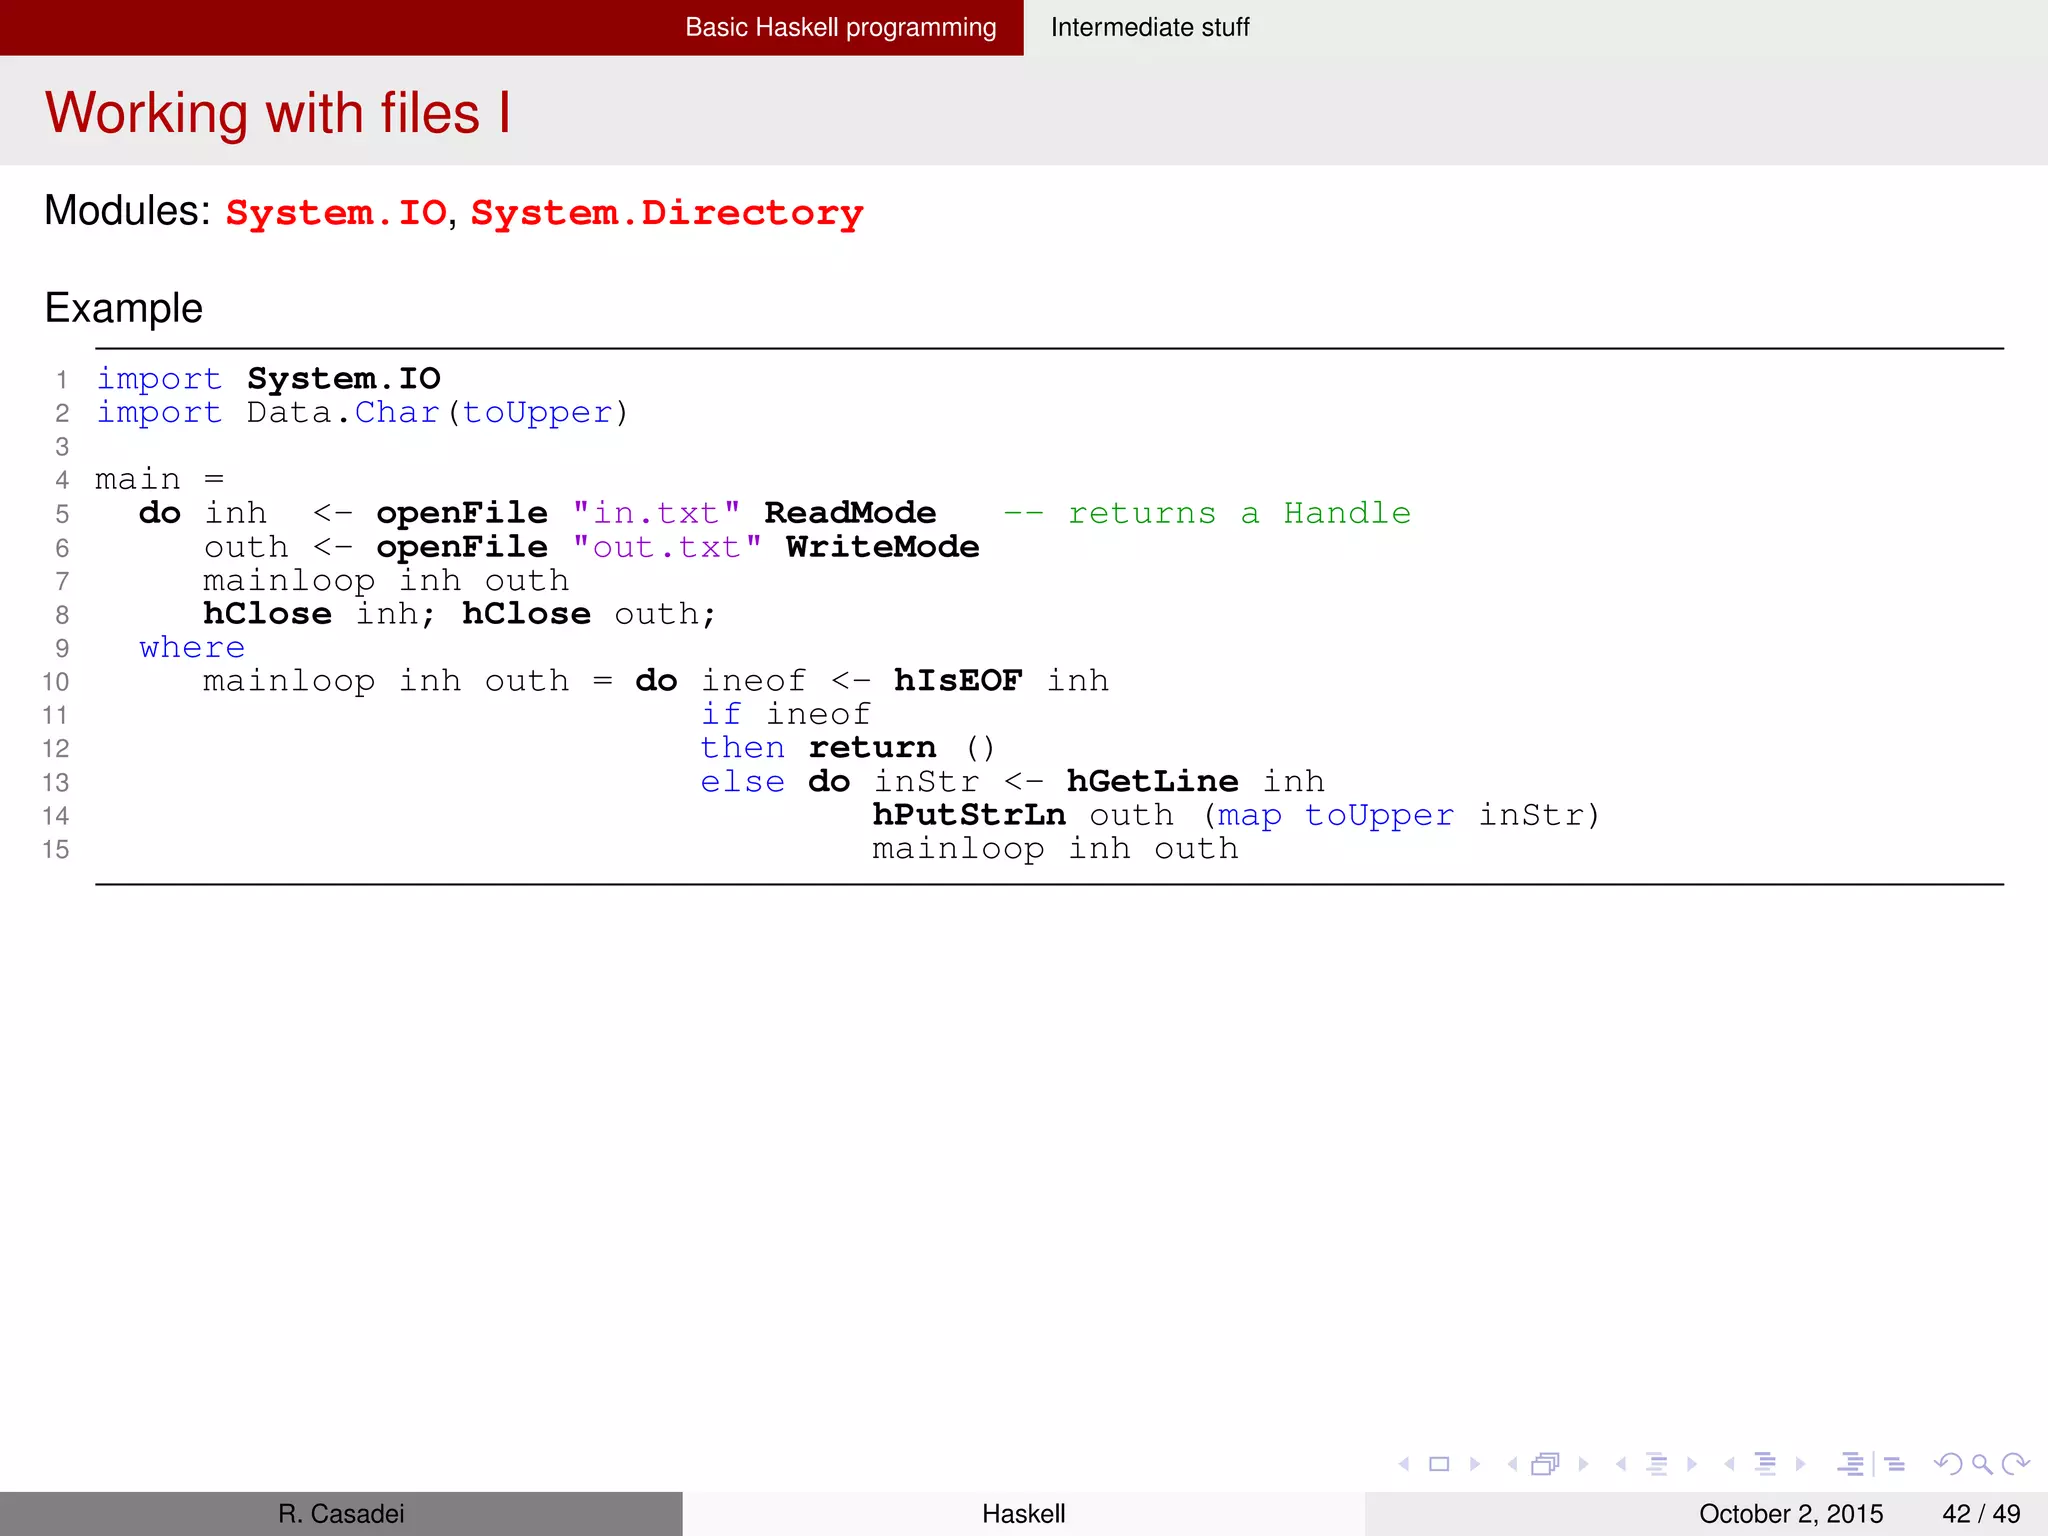
Task: Click the go-forward curved arrow icon
Action: point(2016,1464)
